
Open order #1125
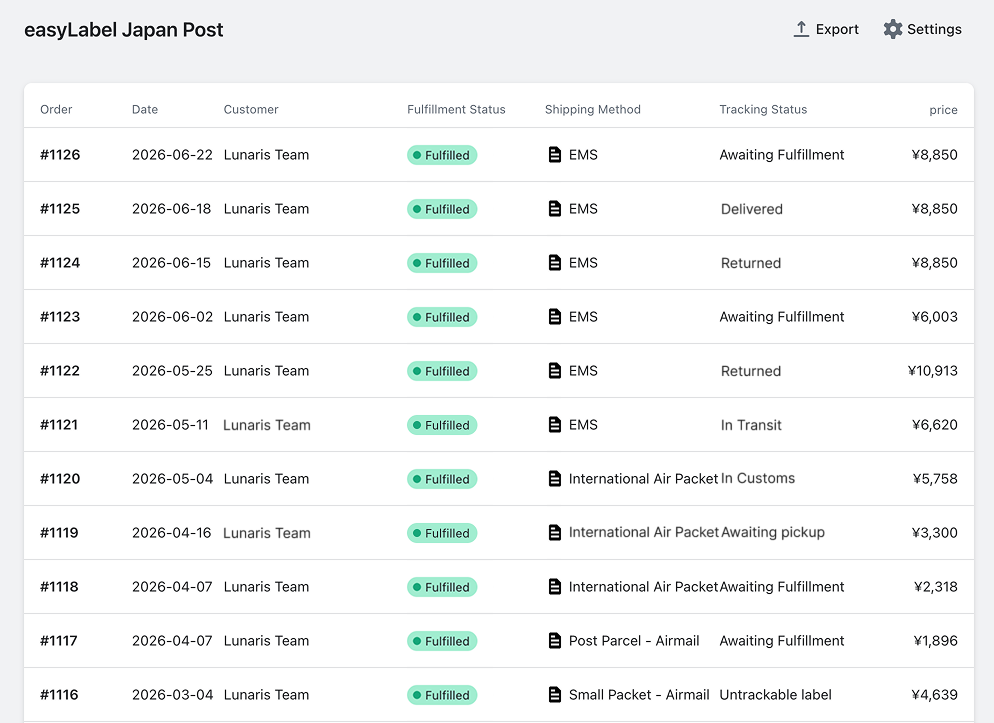click(x=60, y=208)
